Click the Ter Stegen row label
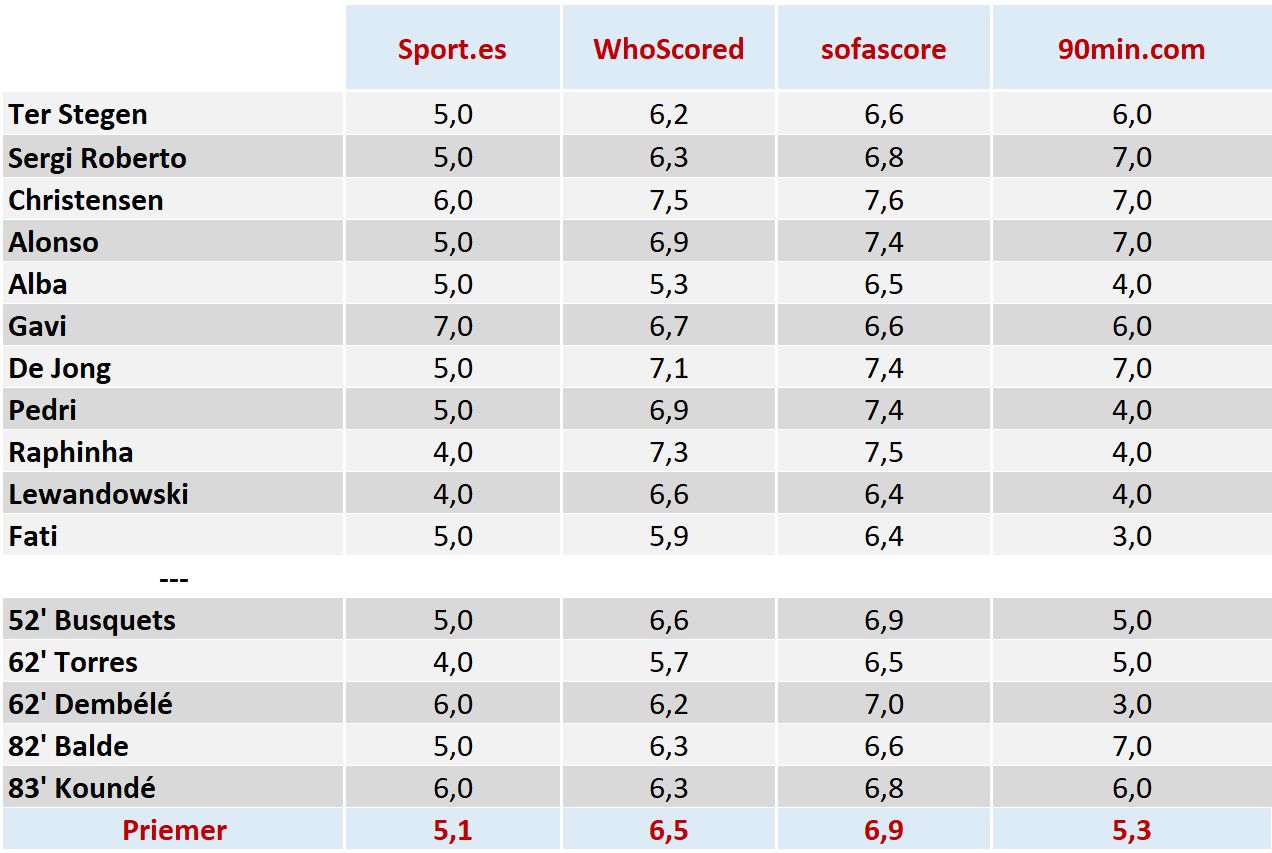 point(78,115)
